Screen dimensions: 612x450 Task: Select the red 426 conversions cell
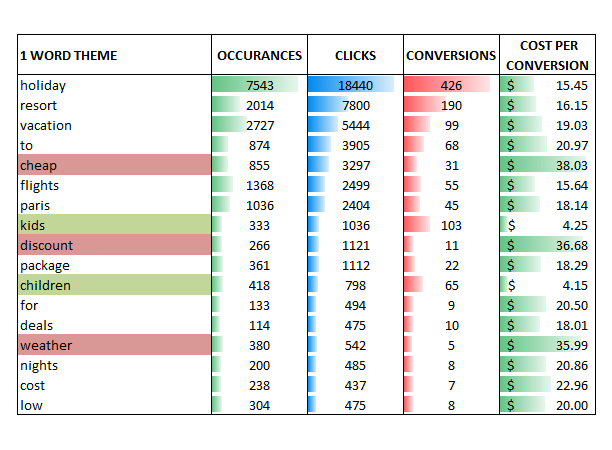pyautogui.click(x=450, y=85)
